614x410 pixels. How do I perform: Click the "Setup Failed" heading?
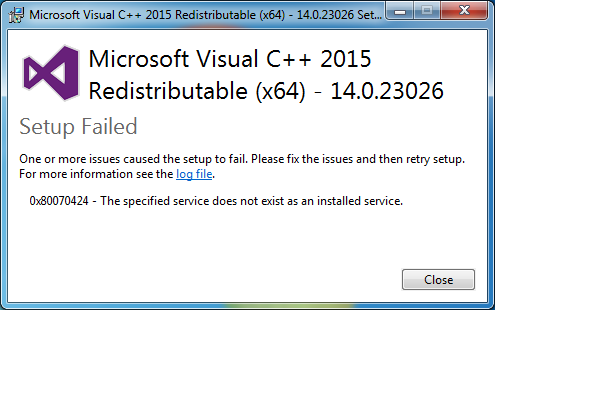(x=78, y=127)
